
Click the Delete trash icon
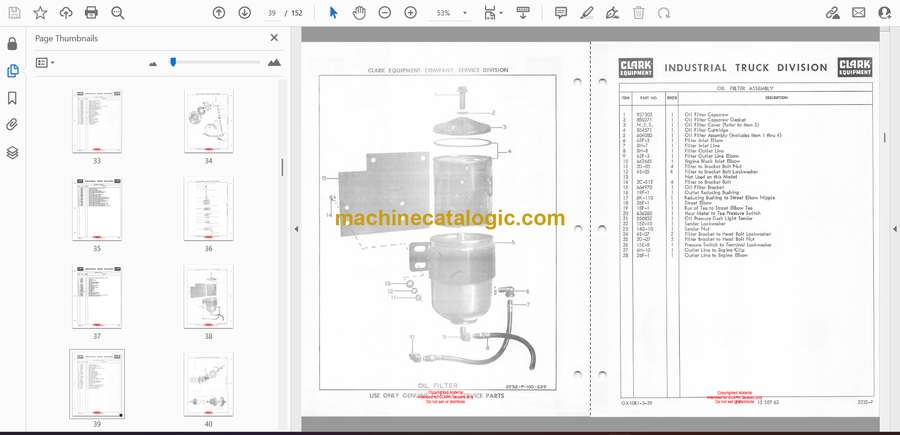pyautogui.click(x=639, y=13)
